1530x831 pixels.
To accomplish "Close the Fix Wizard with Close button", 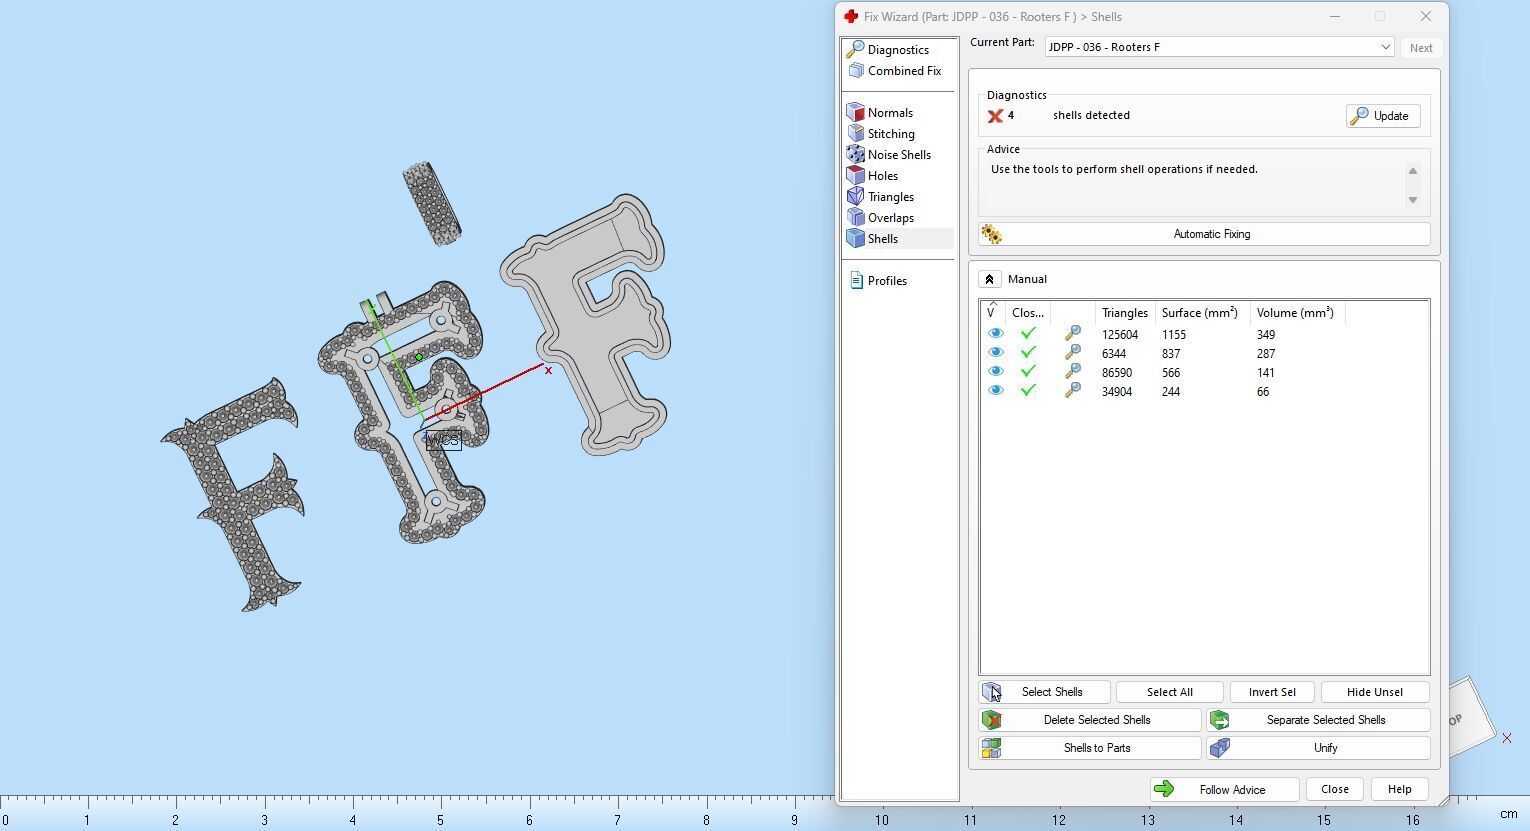I will pos(1334,789).
